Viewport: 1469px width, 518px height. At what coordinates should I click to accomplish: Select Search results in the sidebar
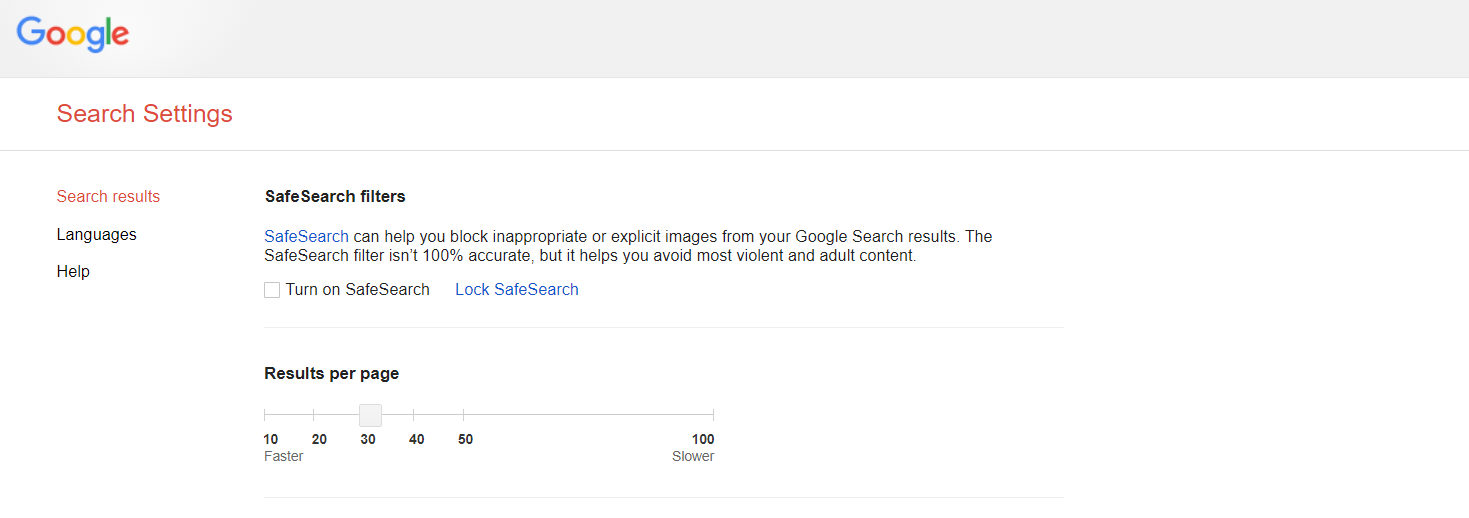pos(108,197)
